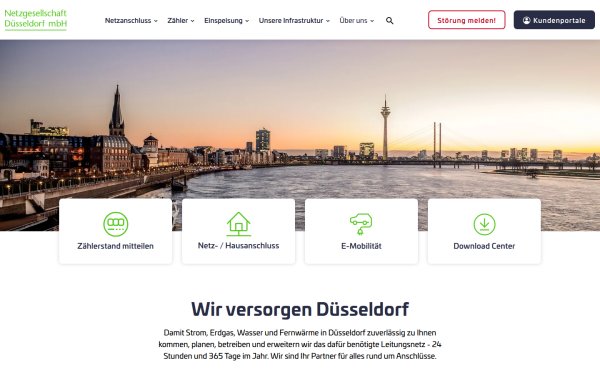The image size is (600, 375).
Task: Go to home via Netzgesellschaft Düsseldorf logo
Action: pyautogui.click(x=36, y=19)
